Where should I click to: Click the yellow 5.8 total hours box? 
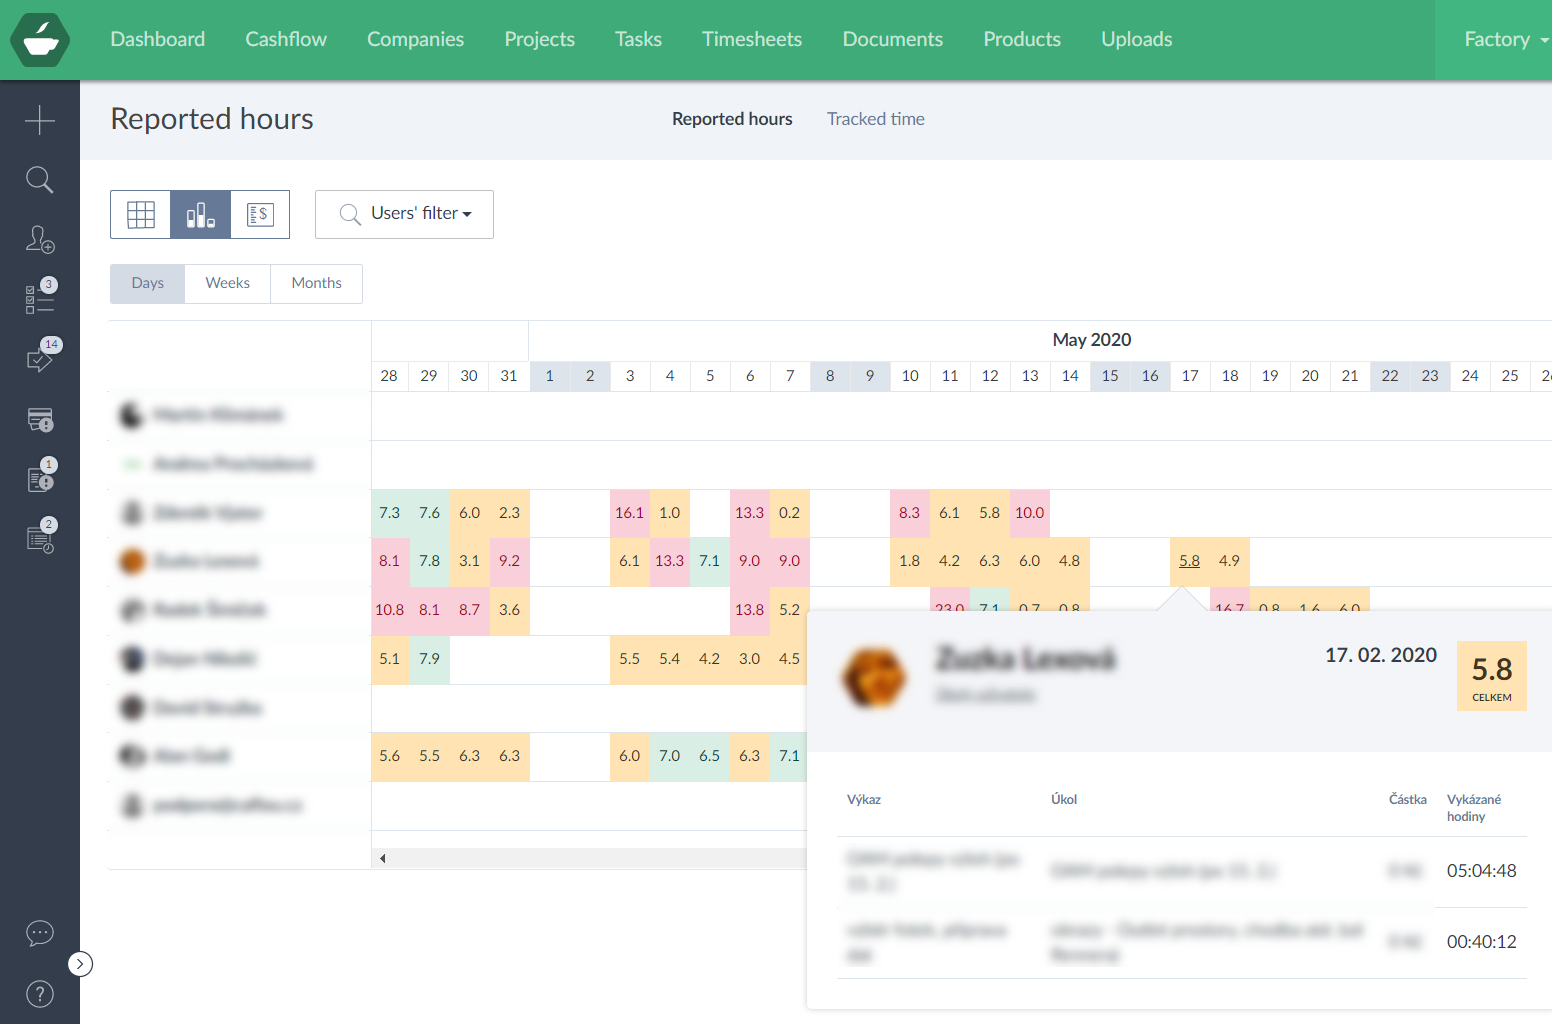click(x=1491, y=676)
